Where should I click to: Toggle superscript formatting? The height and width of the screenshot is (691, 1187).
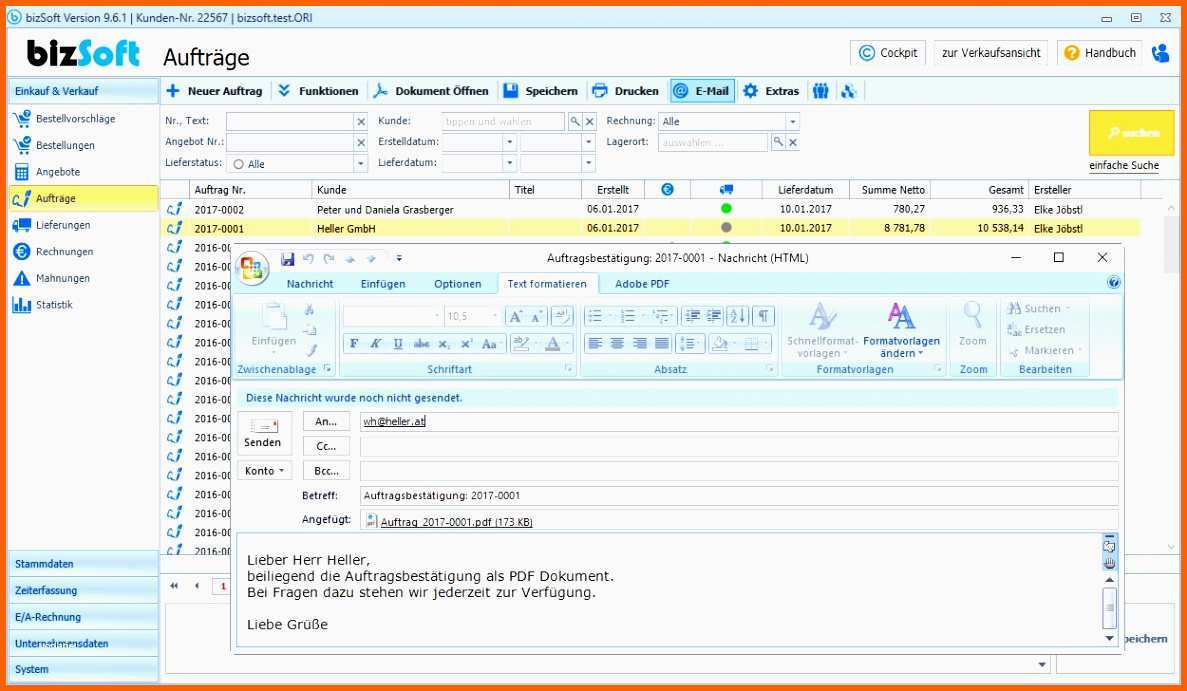click(x=467, y=344)
